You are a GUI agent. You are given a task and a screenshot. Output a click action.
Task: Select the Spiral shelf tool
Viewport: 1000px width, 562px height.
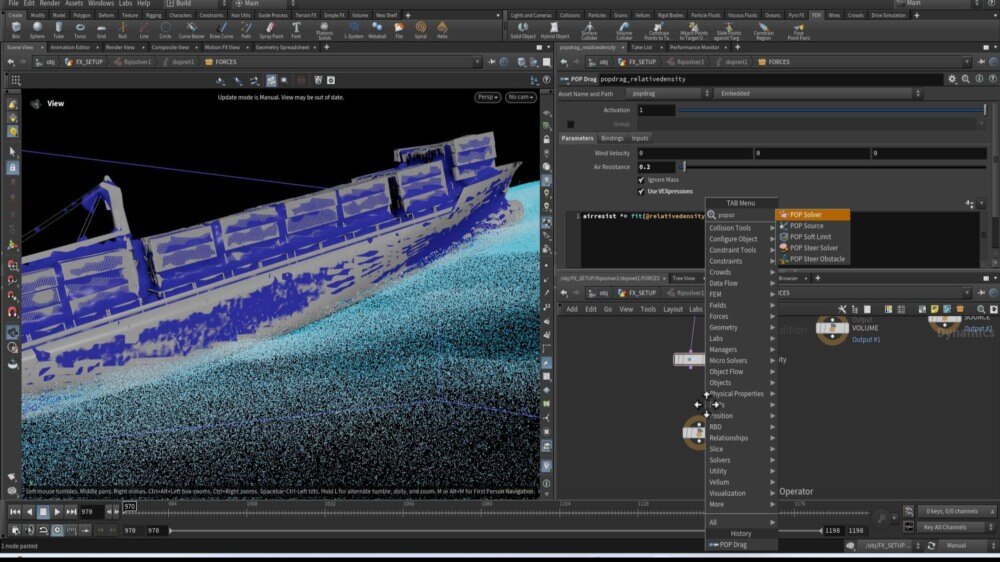[420, 29]
